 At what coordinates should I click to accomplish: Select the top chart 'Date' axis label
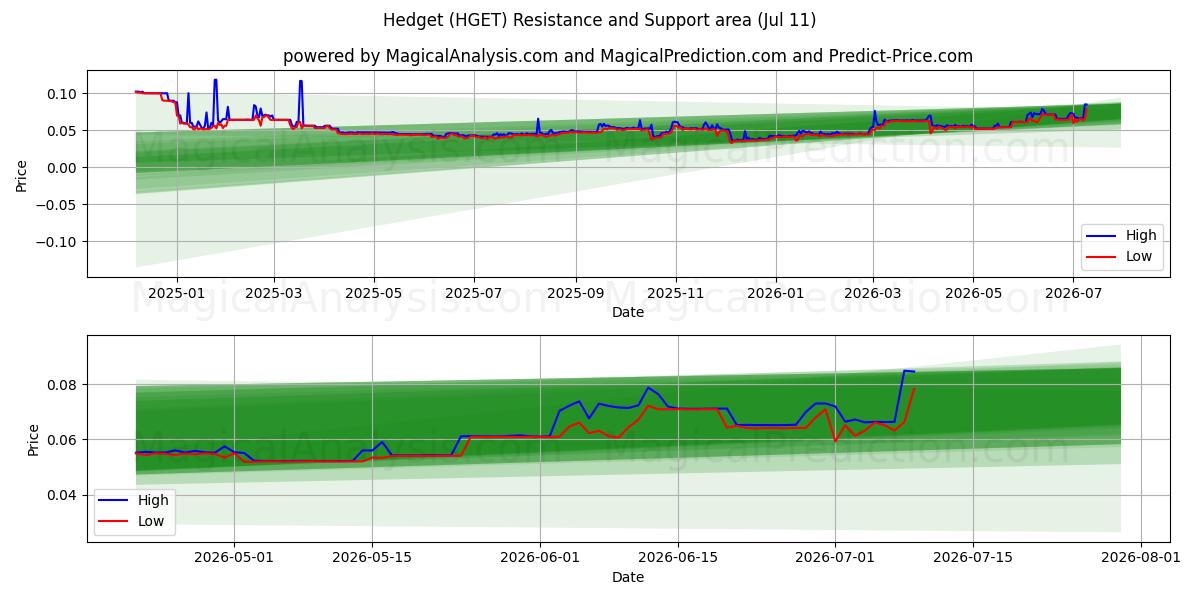pyautogui.click(x=628, y=312)
